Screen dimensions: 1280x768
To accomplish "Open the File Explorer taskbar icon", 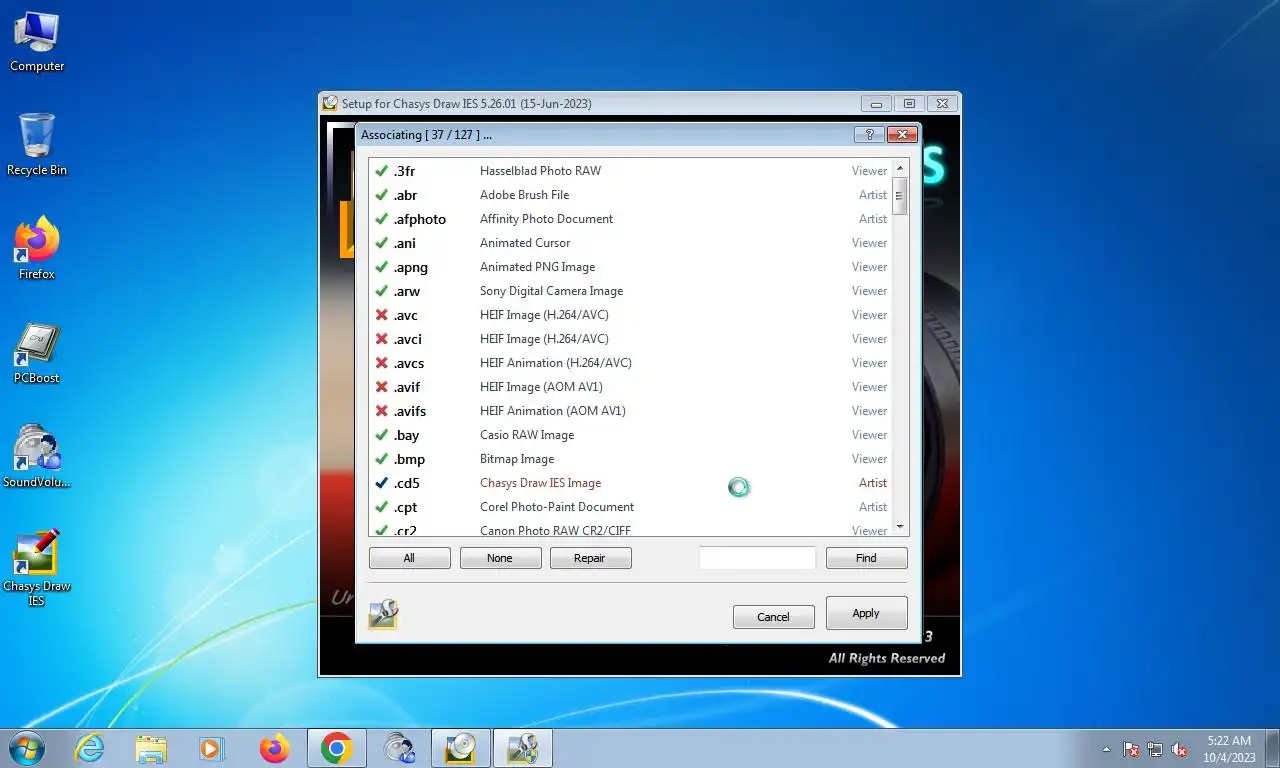I will (x=151, y=748).
